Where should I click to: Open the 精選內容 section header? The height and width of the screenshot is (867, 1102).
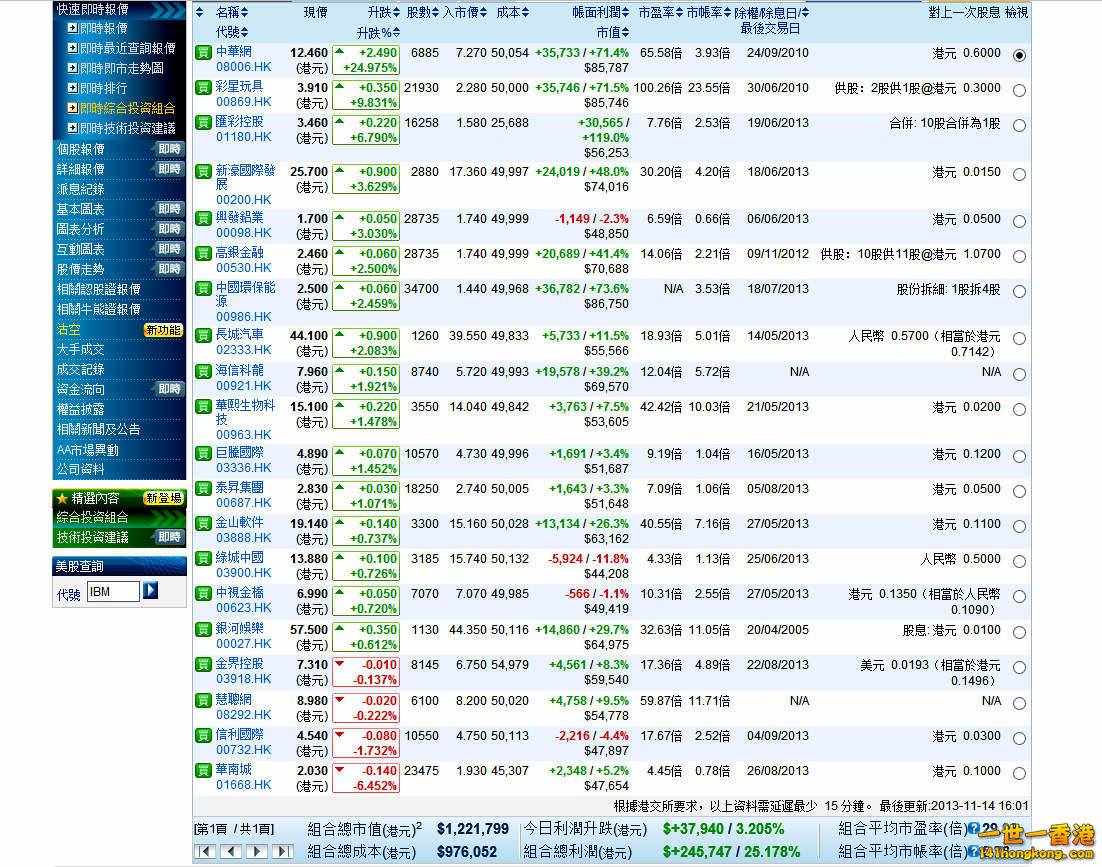(x=119, y=498)
